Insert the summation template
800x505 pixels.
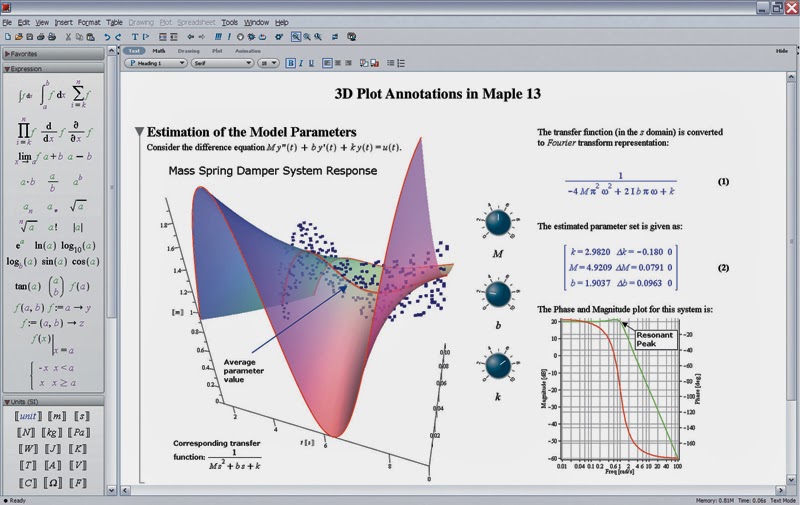click(x=81, y=94)
